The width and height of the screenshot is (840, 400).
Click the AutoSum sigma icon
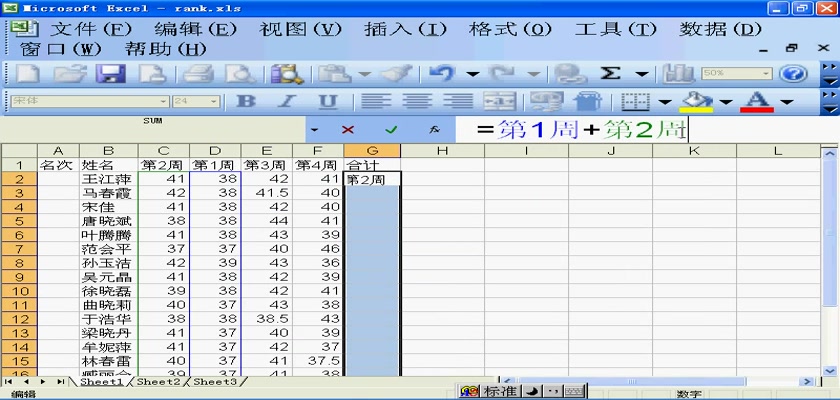611,74
